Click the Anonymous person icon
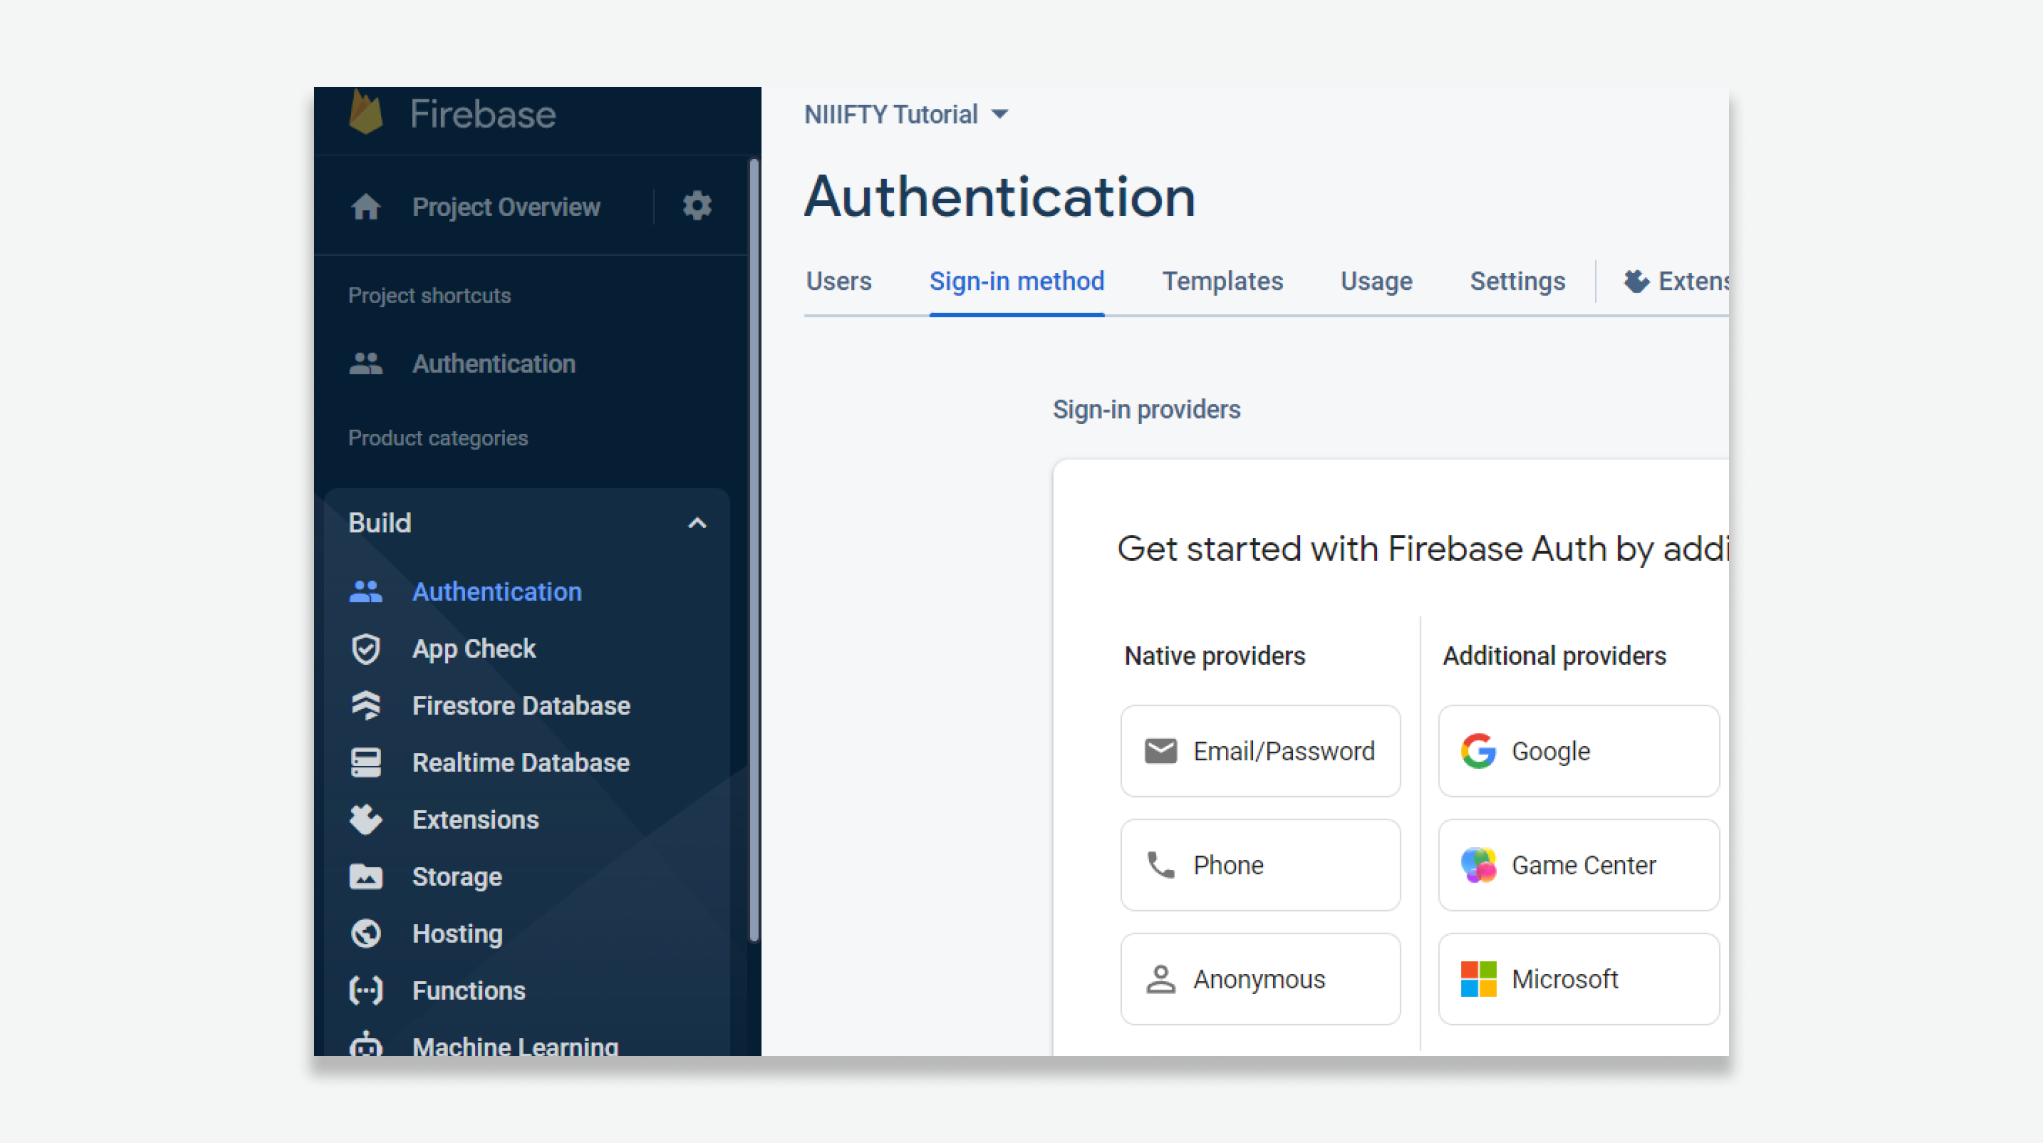This screenshot has width=2043, height=1143. point(1160,979)
